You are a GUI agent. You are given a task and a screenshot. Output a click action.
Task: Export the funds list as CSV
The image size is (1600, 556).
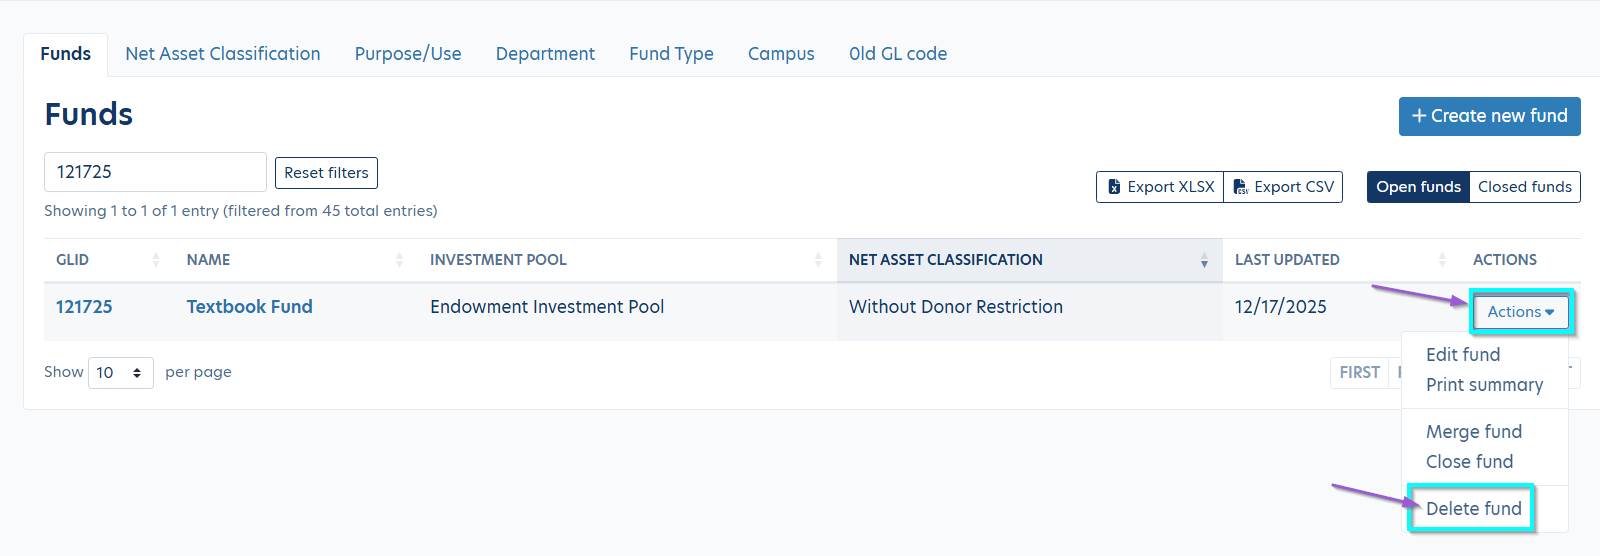tap(1283, 187)
